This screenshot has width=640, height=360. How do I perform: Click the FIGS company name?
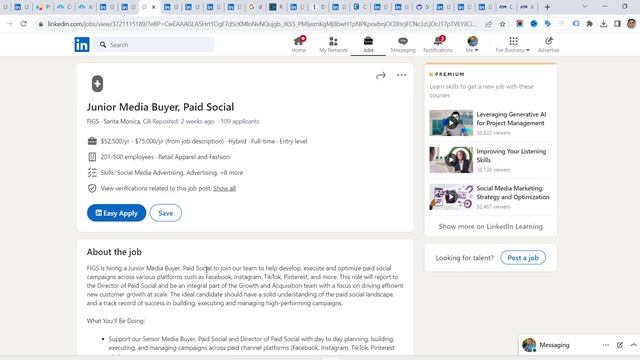click(x=93, y=122)
